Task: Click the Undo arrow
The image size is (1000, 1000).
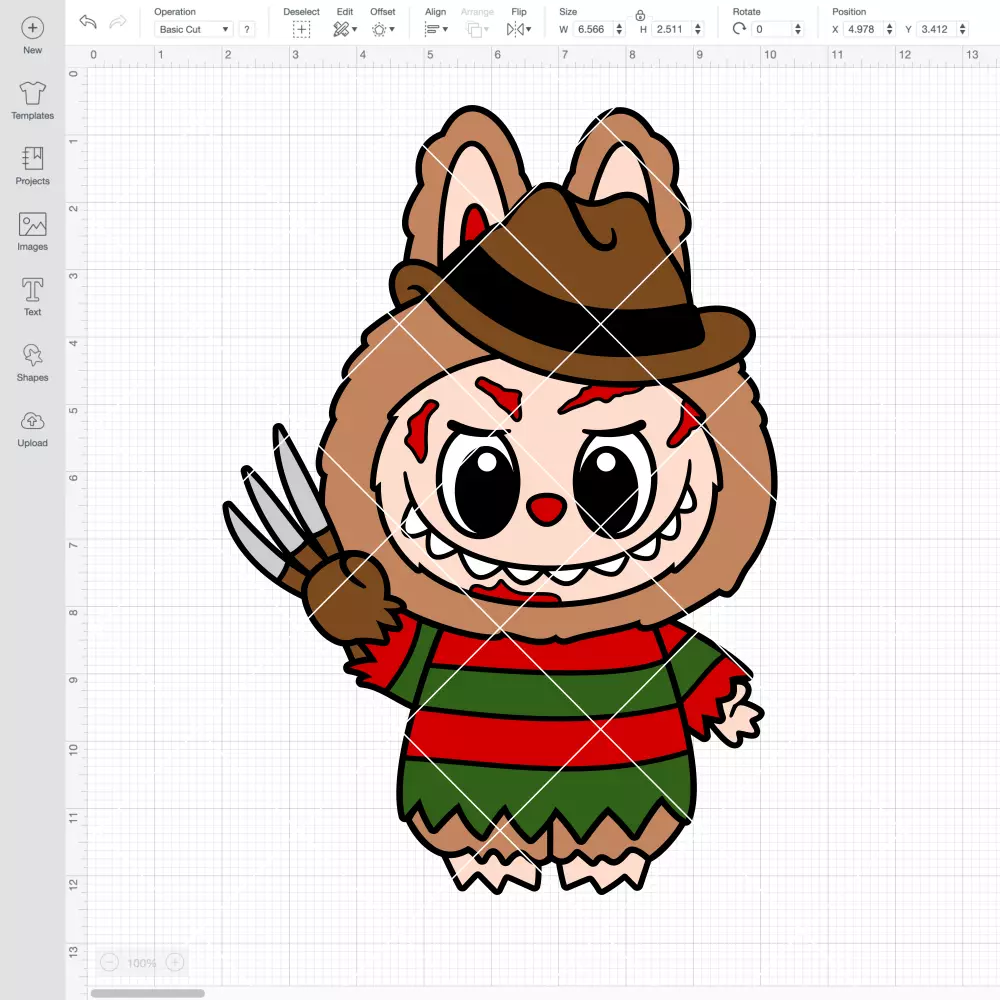Action: pyautogui.click(x=88, y=22)
